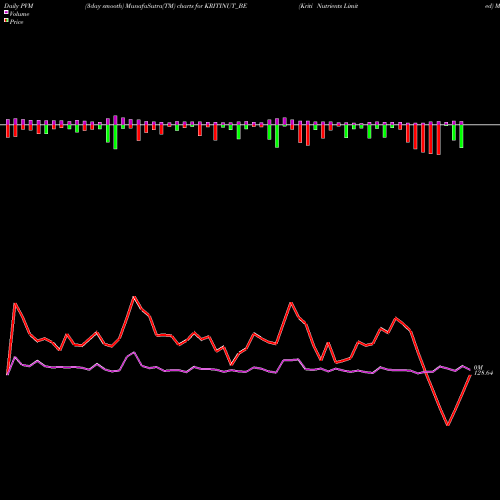Click the 'Daily PVM' title text
This screenshot has width=500, height=500.
tap(19, 6)
